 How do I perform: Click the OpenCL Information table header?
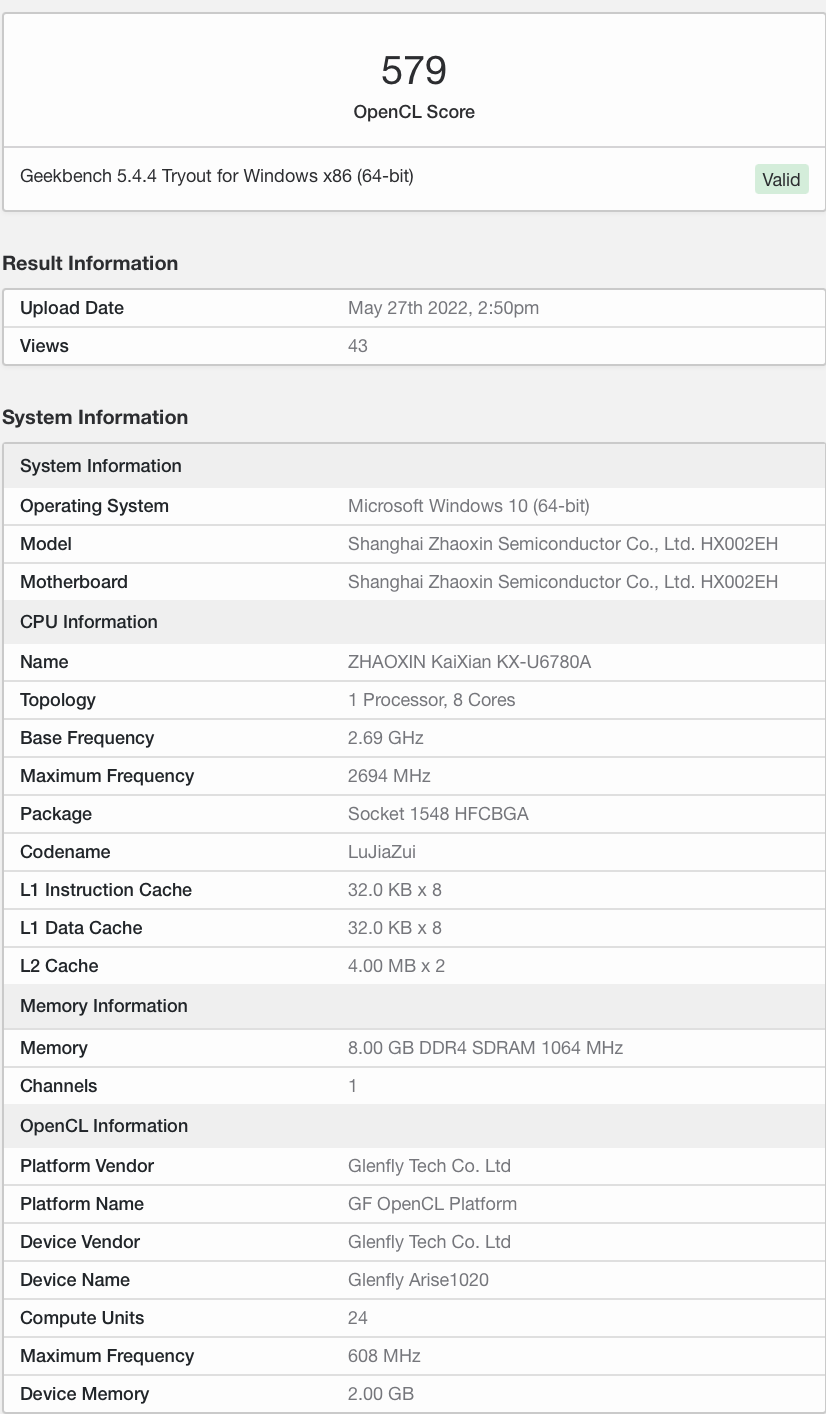point(104,1126)
